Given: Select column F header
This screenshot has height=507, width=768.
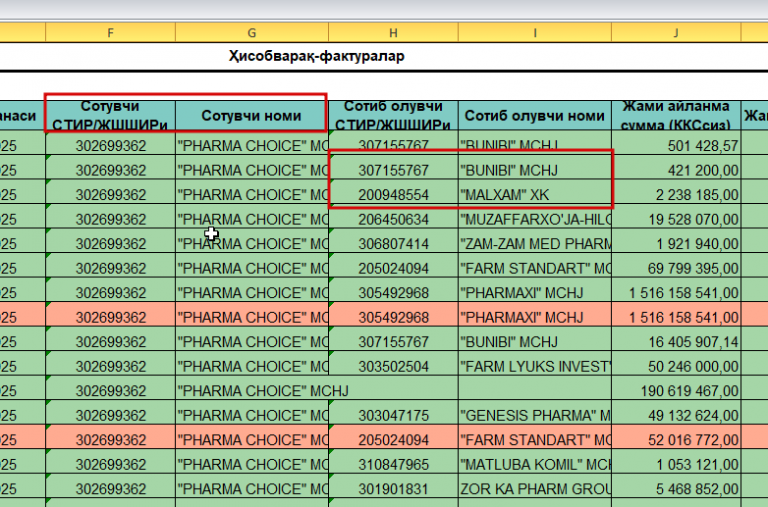Looking at the screenshot, I should [110, 33].
